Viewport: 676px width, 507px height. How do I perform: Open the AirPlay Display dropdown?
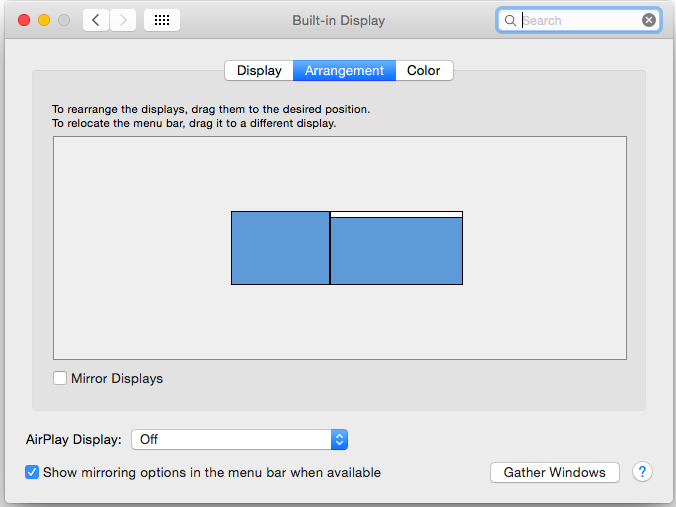pyautogui.click(x=239, y=439)
